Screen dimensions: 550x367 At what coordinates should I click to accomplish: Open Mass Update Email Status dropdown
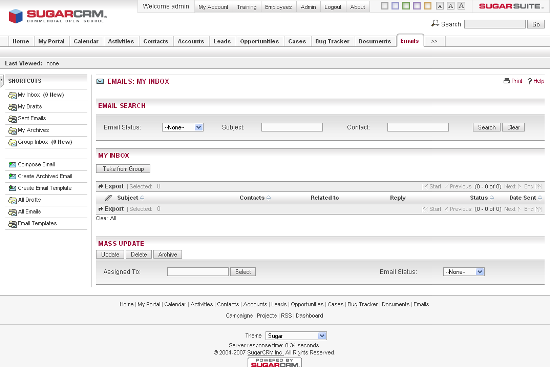(464, 272)
